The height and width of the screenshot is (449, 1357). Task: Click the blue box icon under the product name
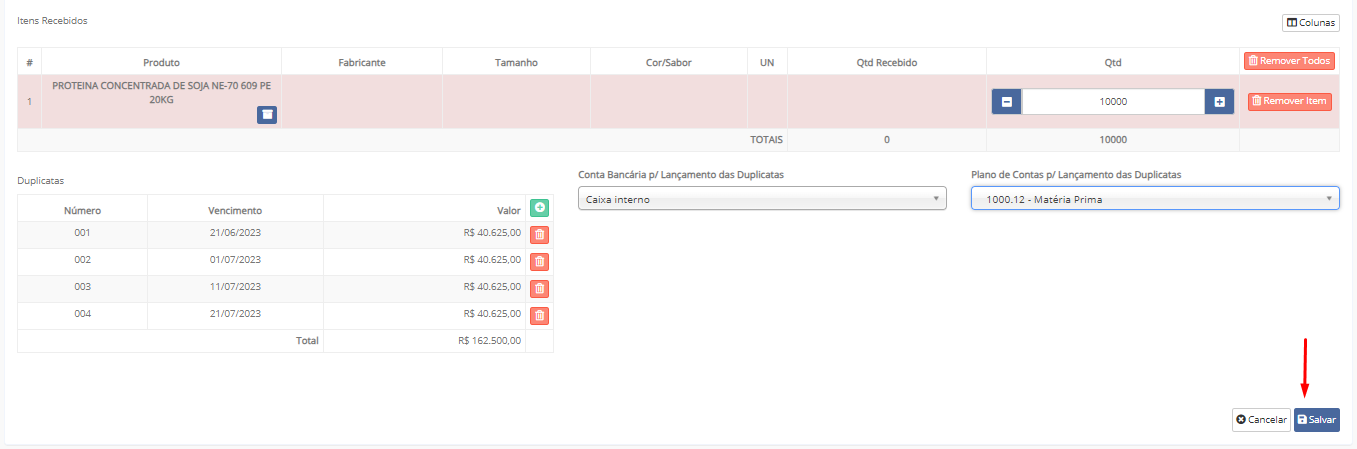[267, 115]
